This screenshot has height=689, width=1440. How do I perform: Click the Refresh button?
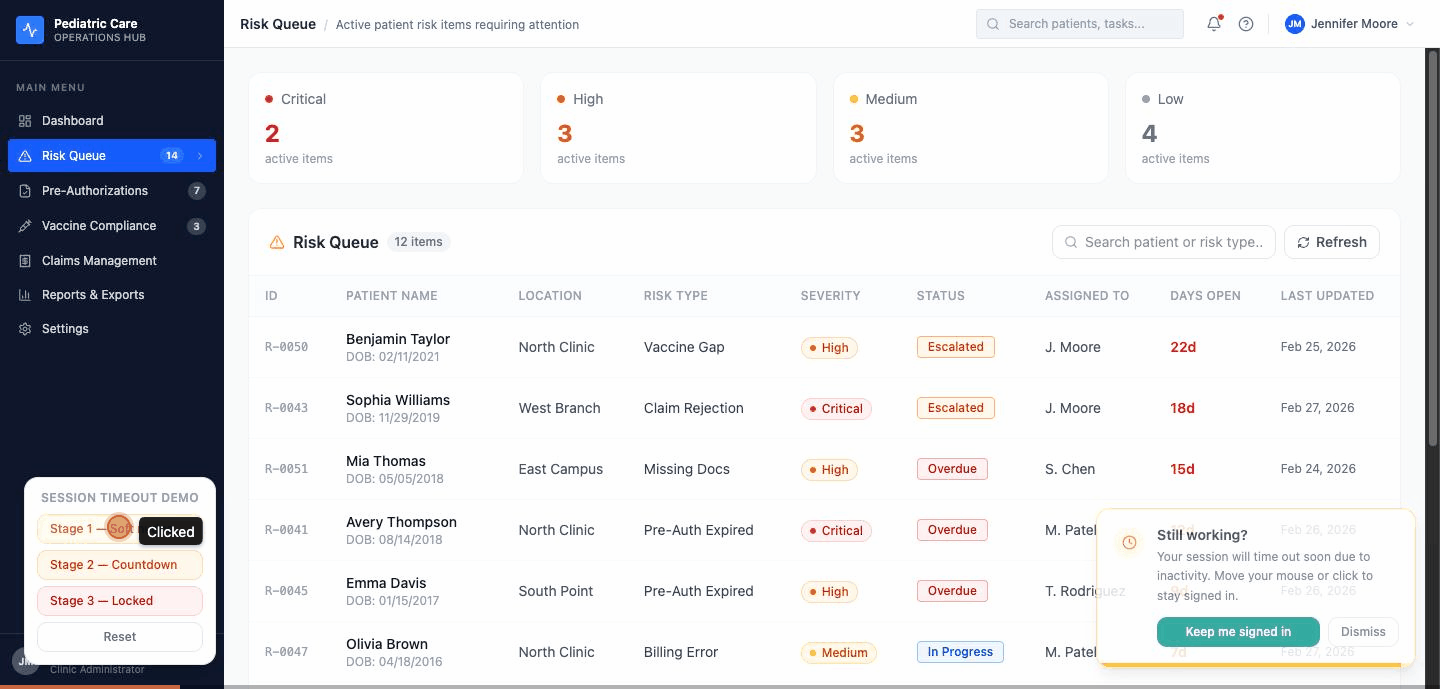point(1331,242)
